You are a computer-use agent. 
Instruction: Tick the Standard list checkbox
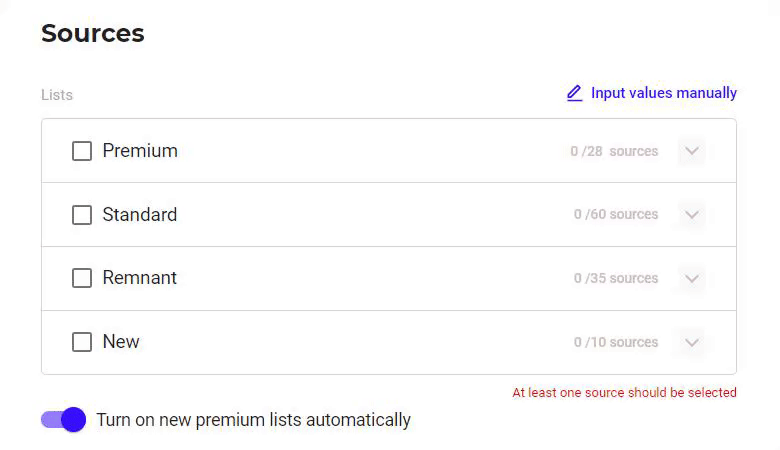pyautogui.click(x=82, y=215)
